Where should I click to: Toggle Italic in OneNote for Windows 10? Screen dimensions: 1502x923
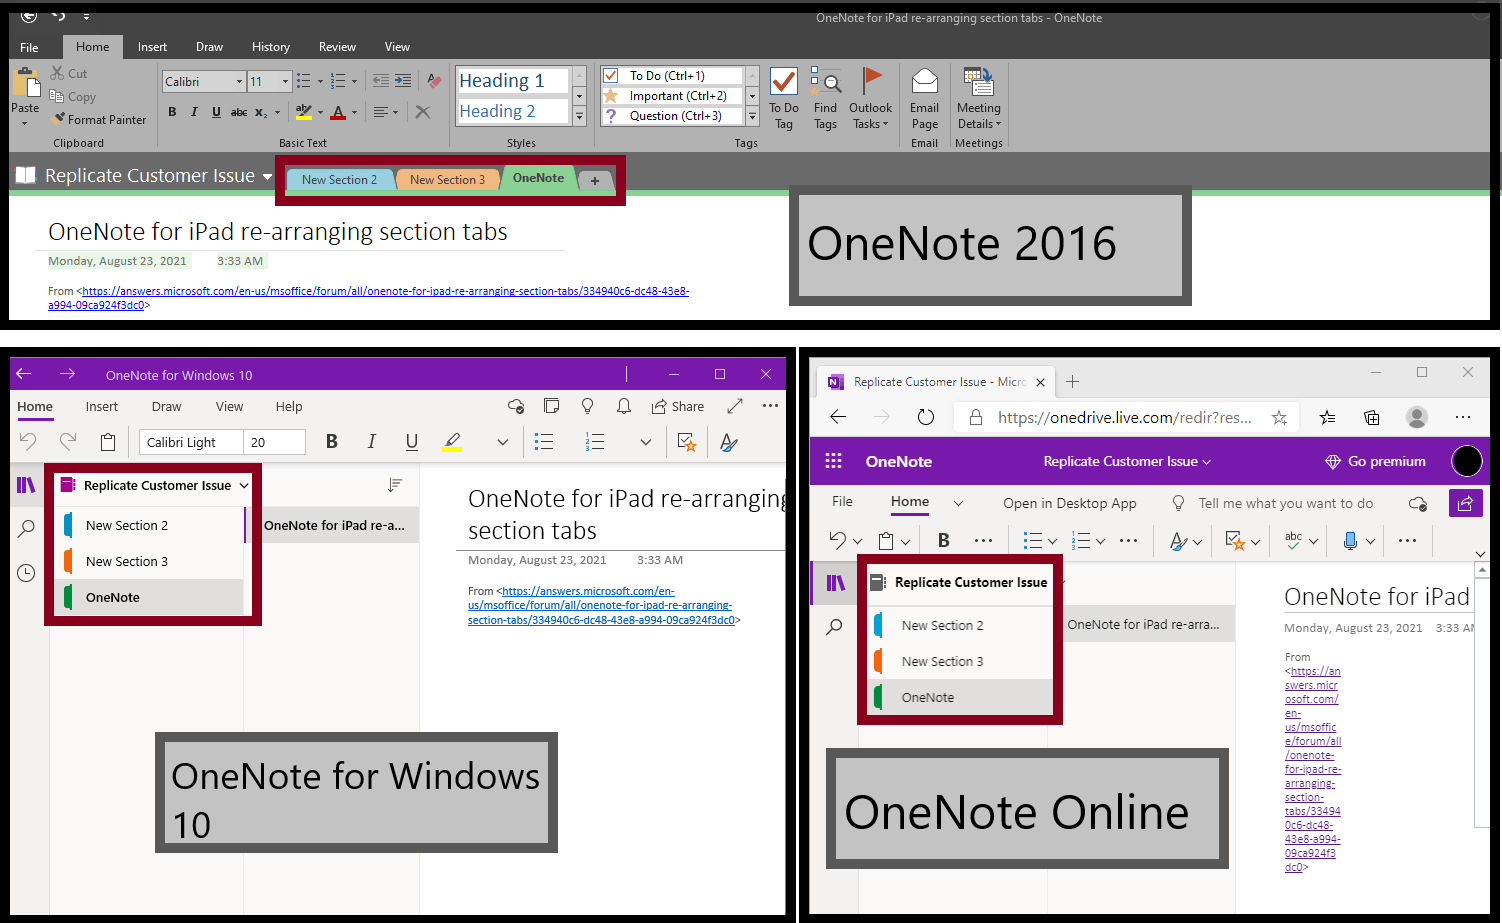(x=372, y=442)
